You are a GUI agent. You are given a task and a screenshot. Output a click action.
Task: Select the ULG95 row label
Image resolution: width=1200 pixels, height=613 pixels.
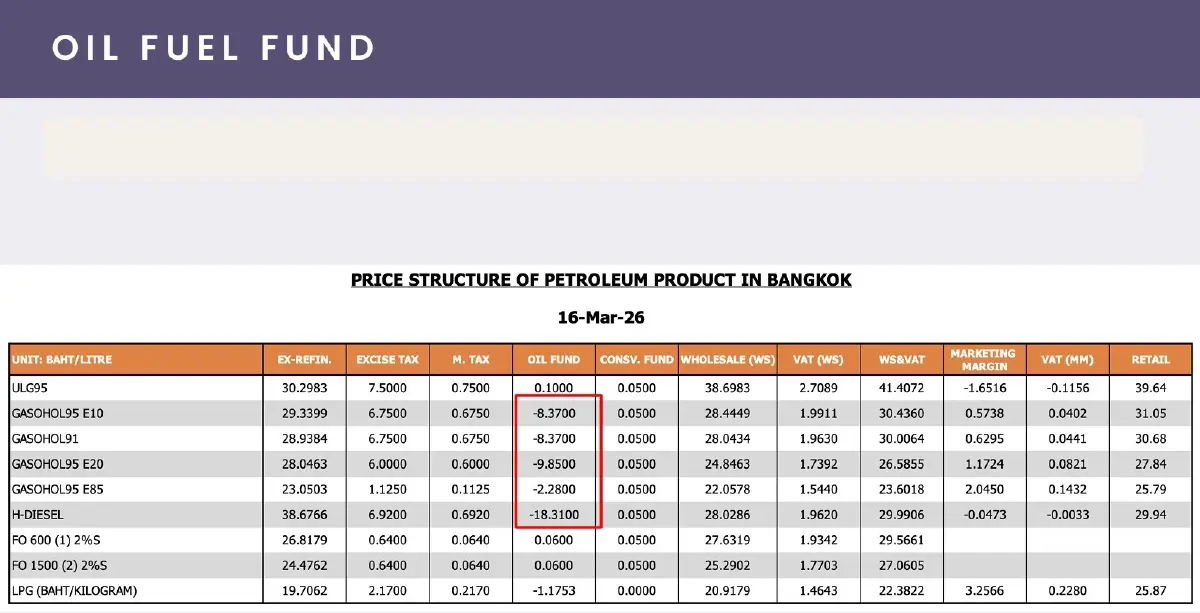click(31, 387)
